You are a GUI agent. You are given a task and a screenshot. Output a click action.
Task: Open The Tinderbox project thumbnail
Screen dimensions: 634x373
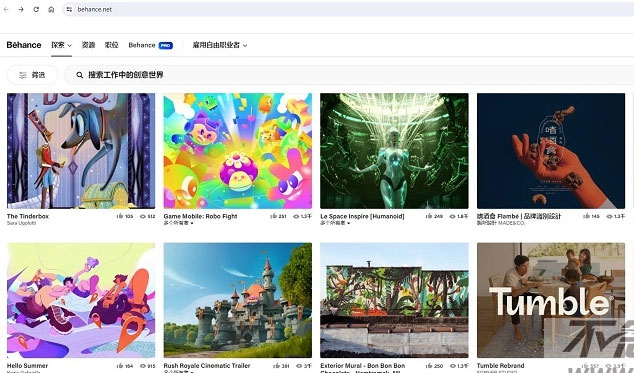(x=81, y=151)
